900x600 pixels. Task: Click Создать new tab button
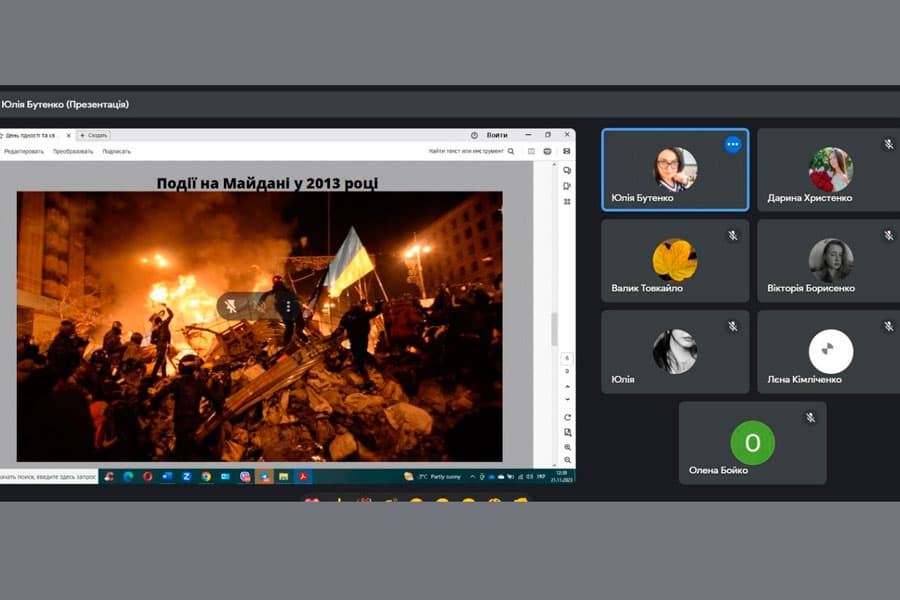click(x=94, y=135)
